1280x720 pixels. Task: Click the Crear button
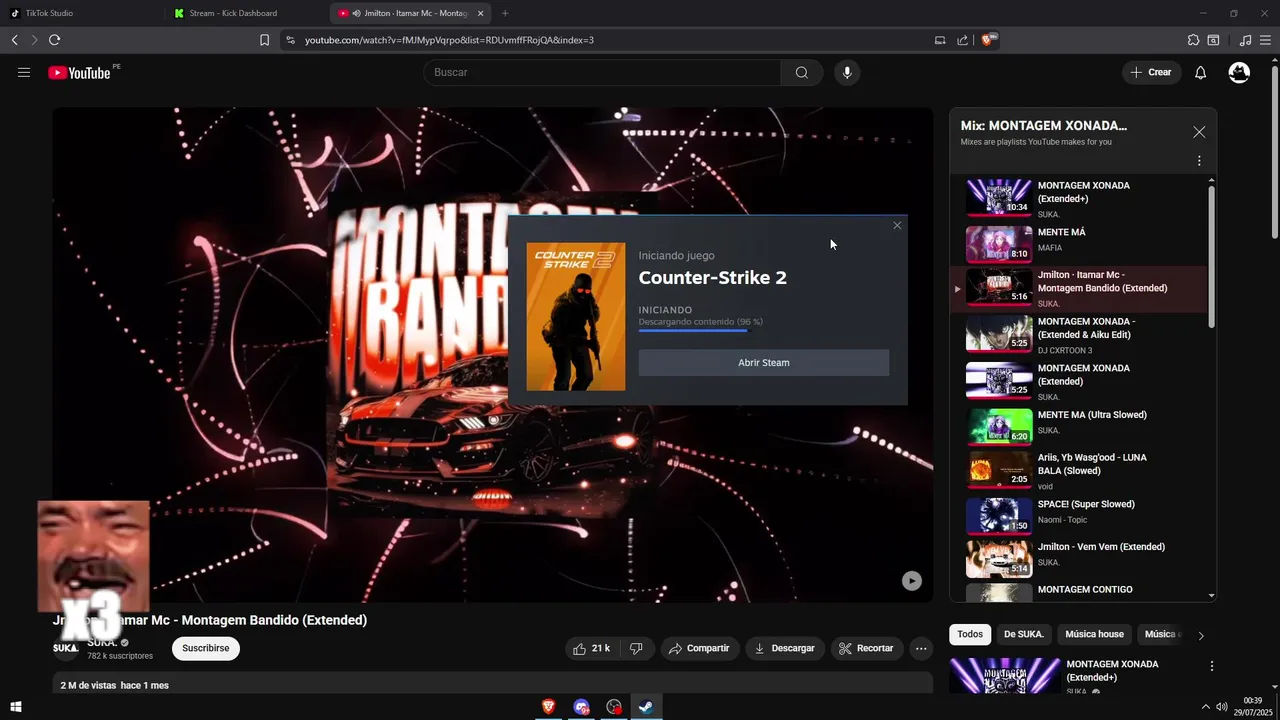[1151, 72]
